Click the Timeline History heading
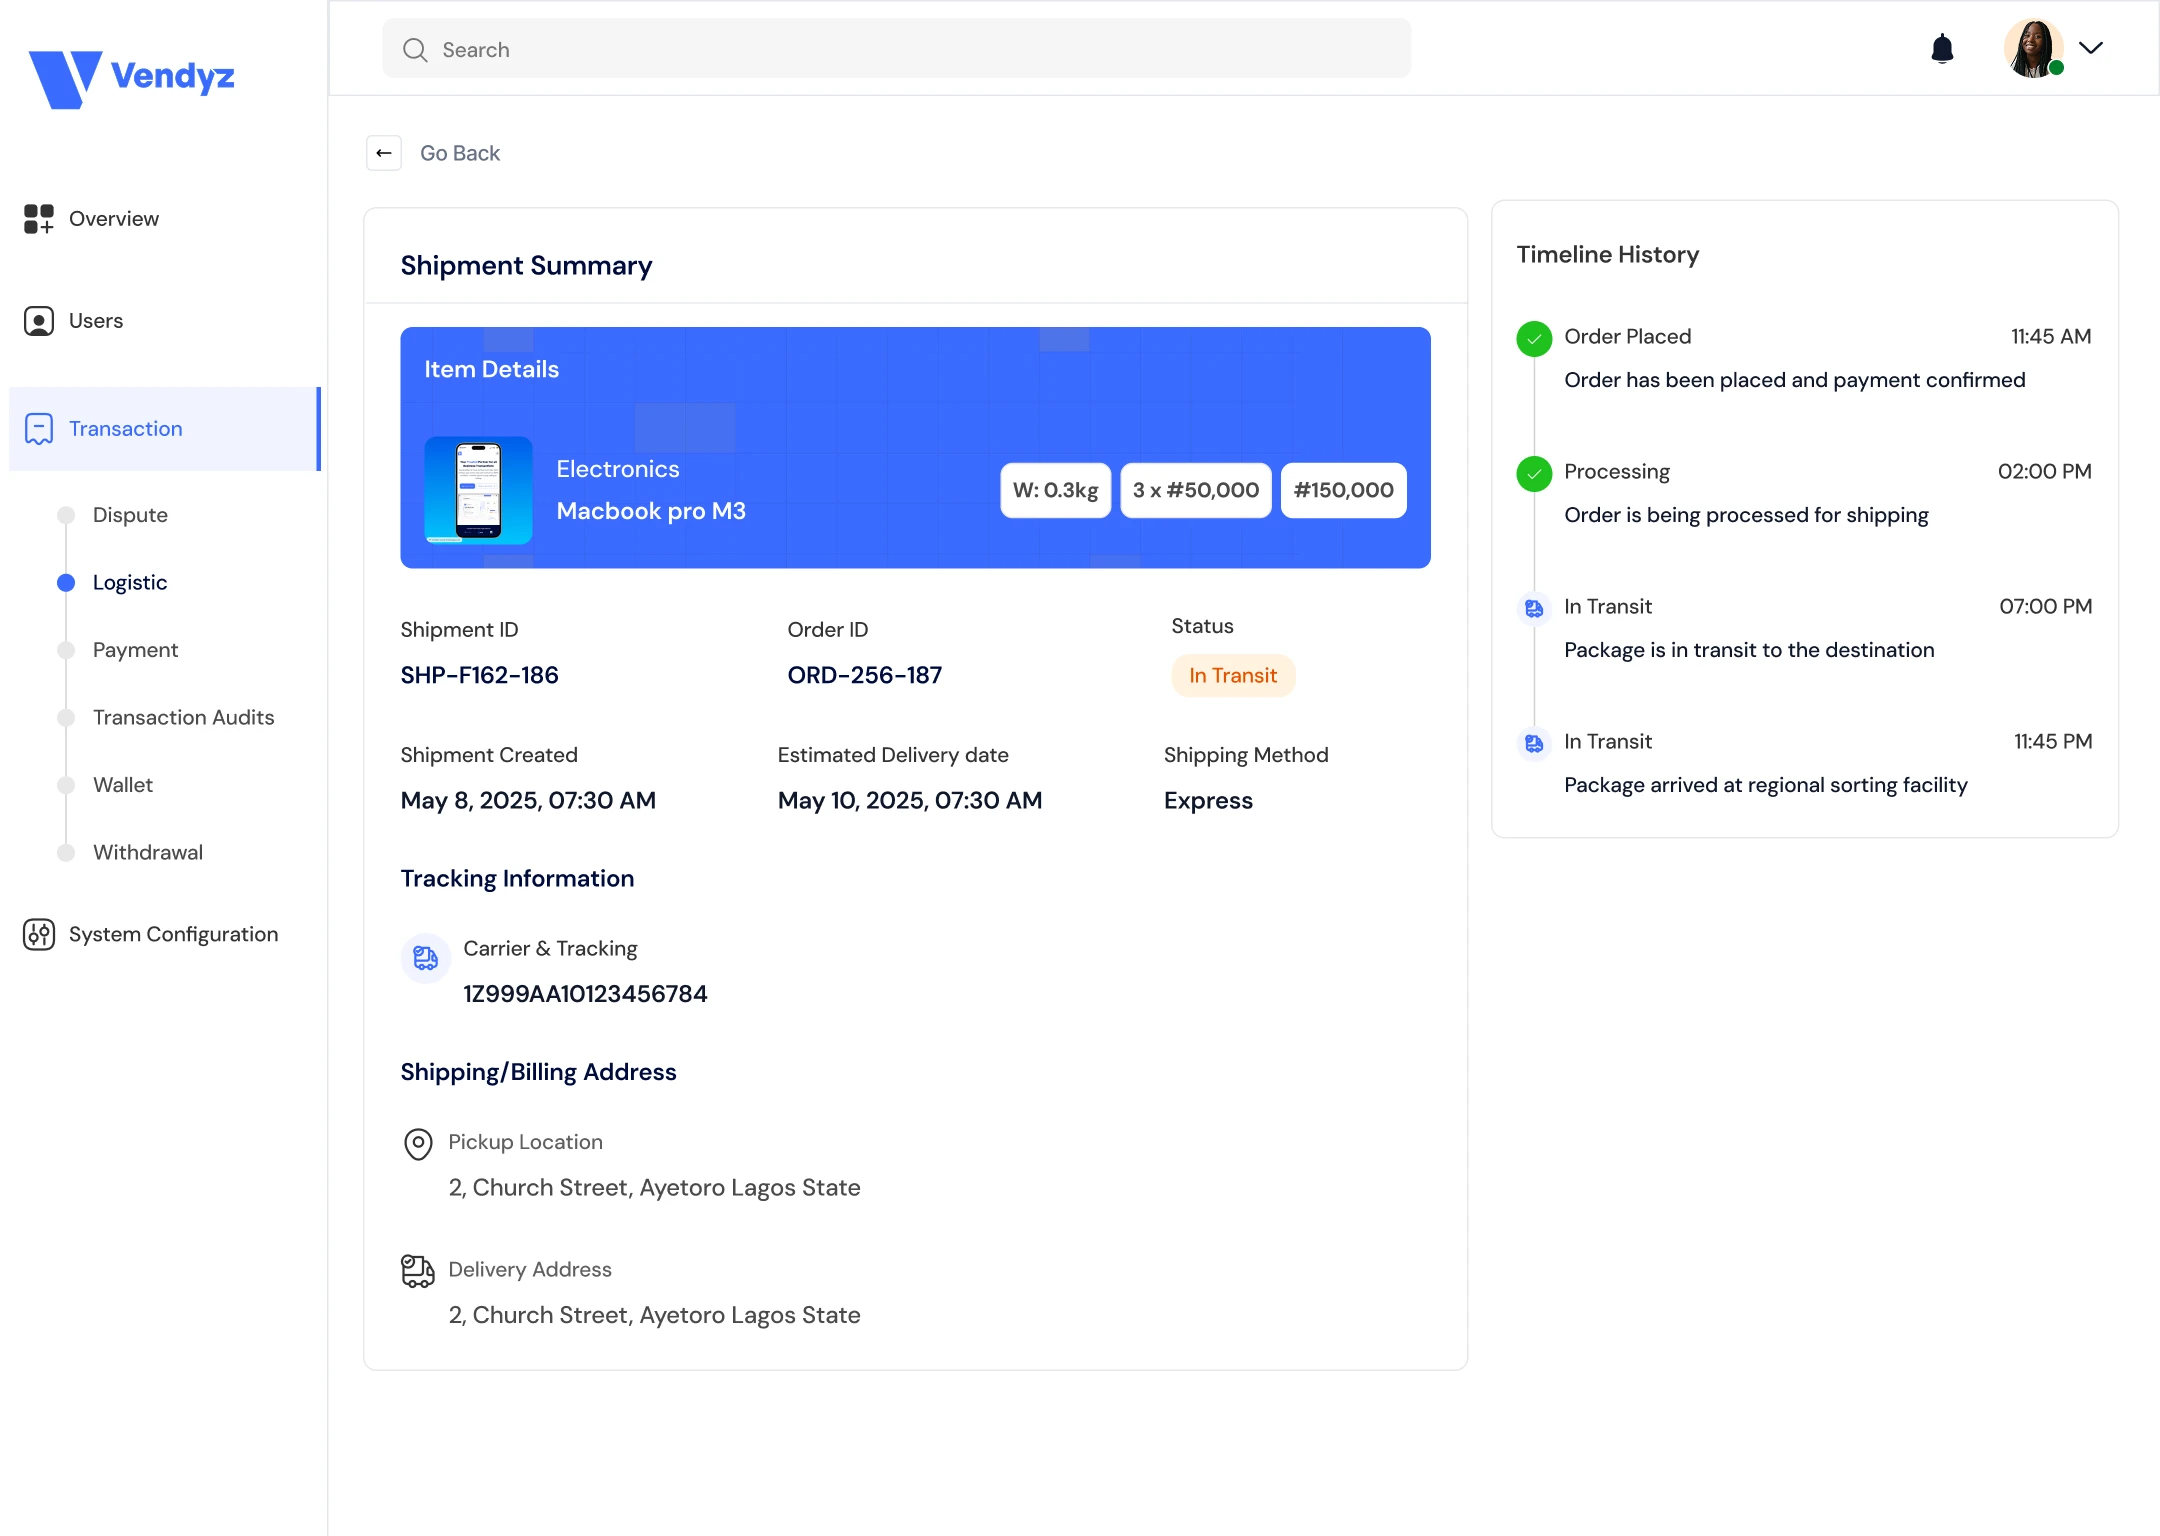Screen dimensions: 2160x1536 tap(1608, 255)
